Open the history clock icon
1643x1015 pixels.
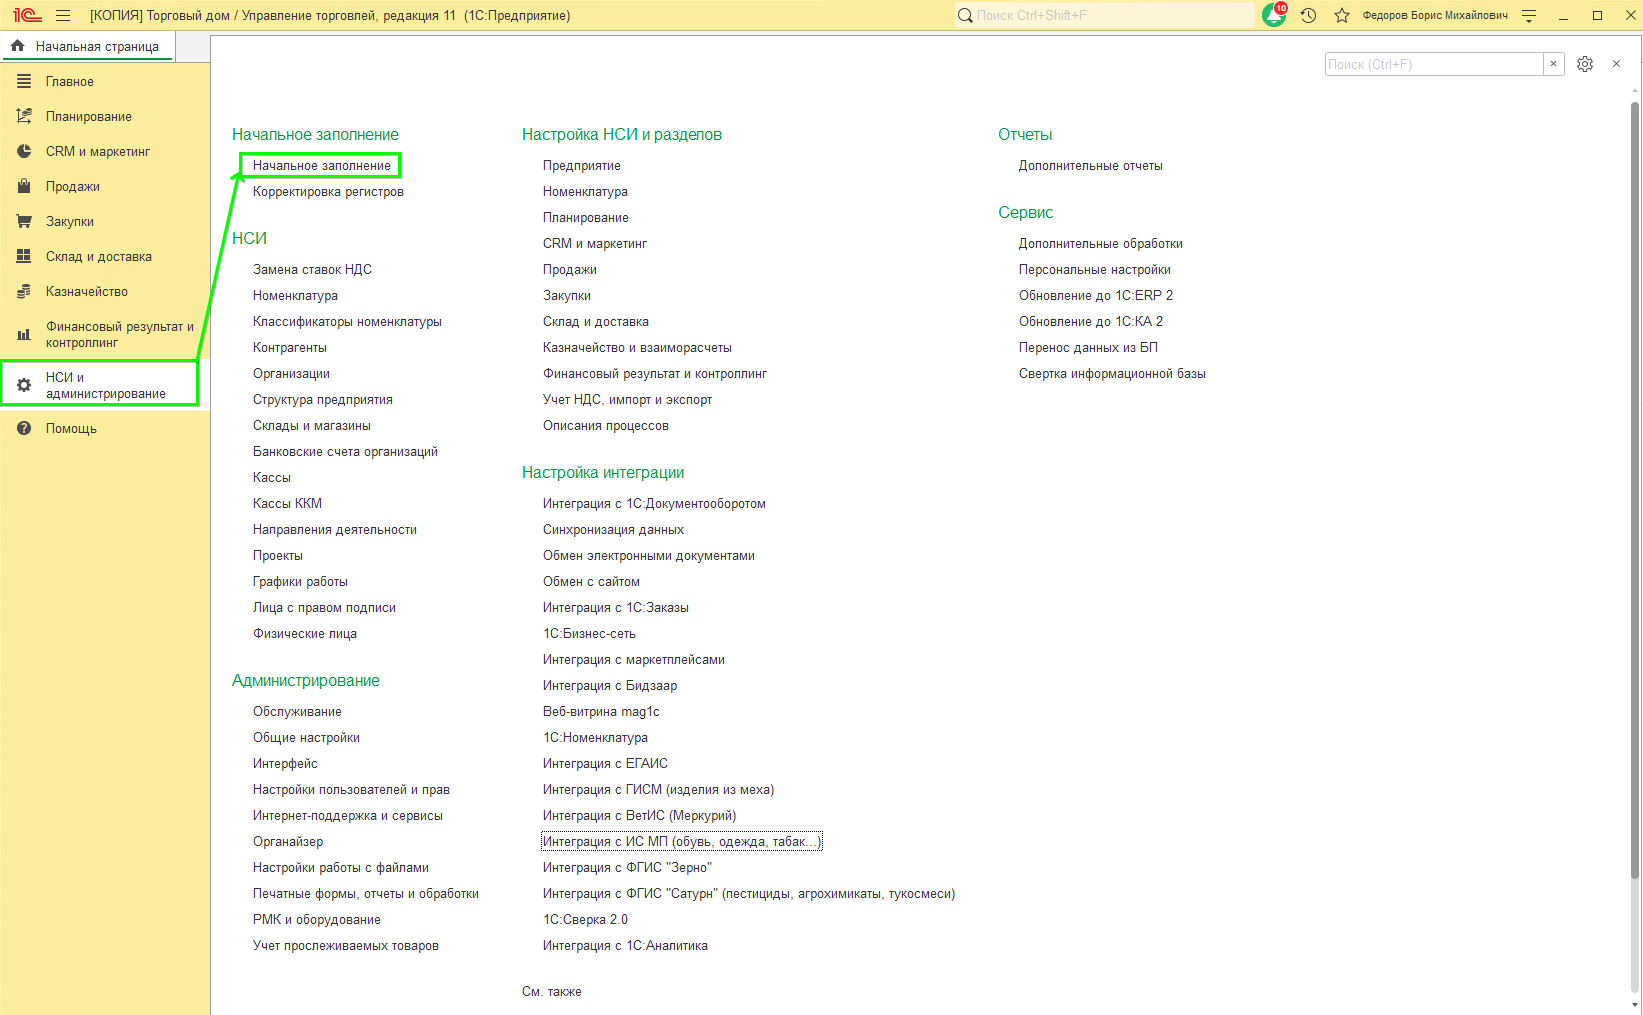point(1308,16)
